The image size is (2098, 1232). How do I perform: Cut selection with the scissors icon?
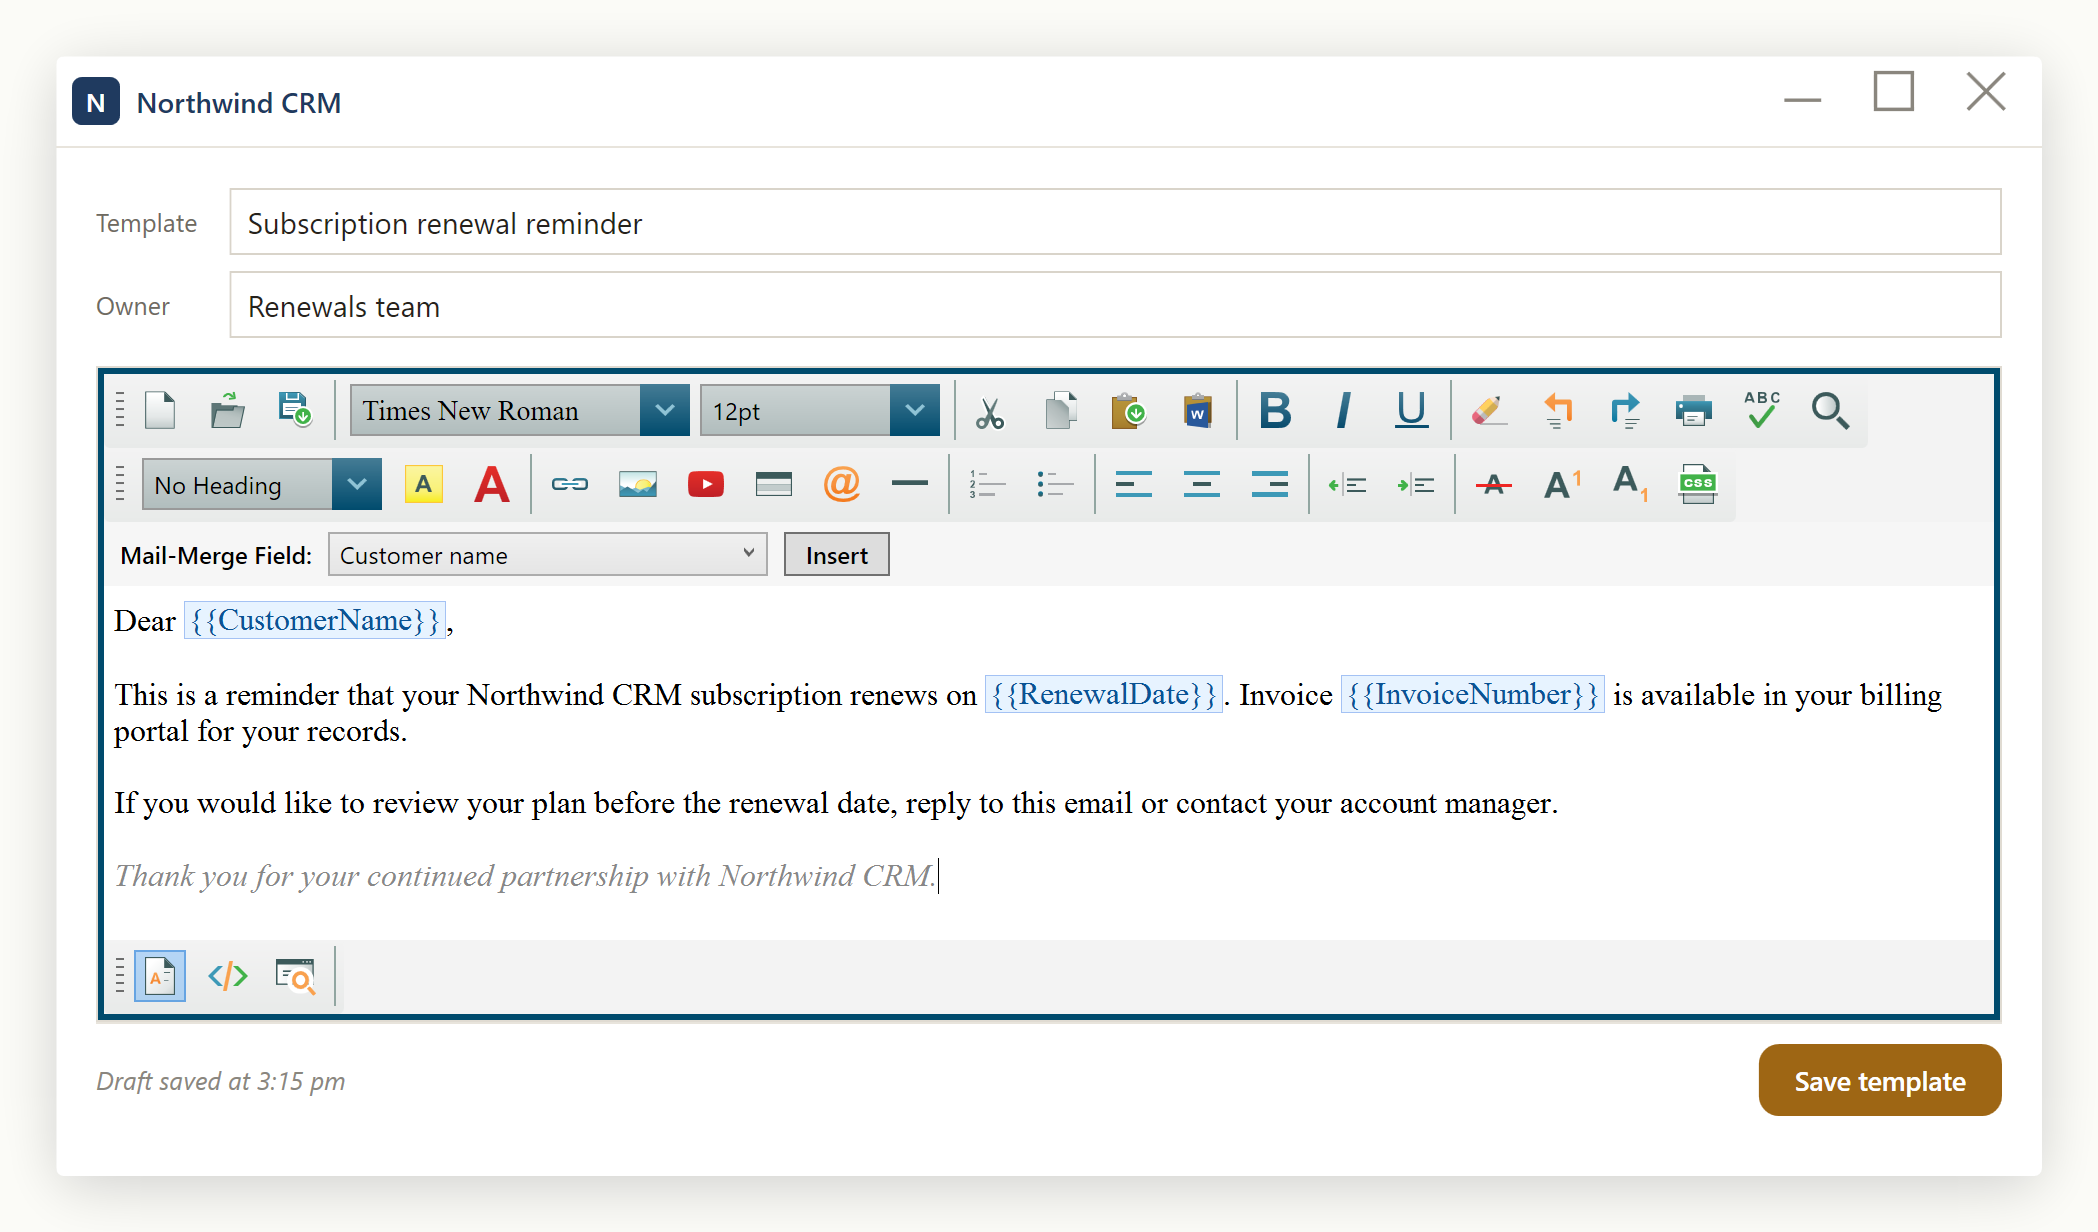tap(990, 411)
